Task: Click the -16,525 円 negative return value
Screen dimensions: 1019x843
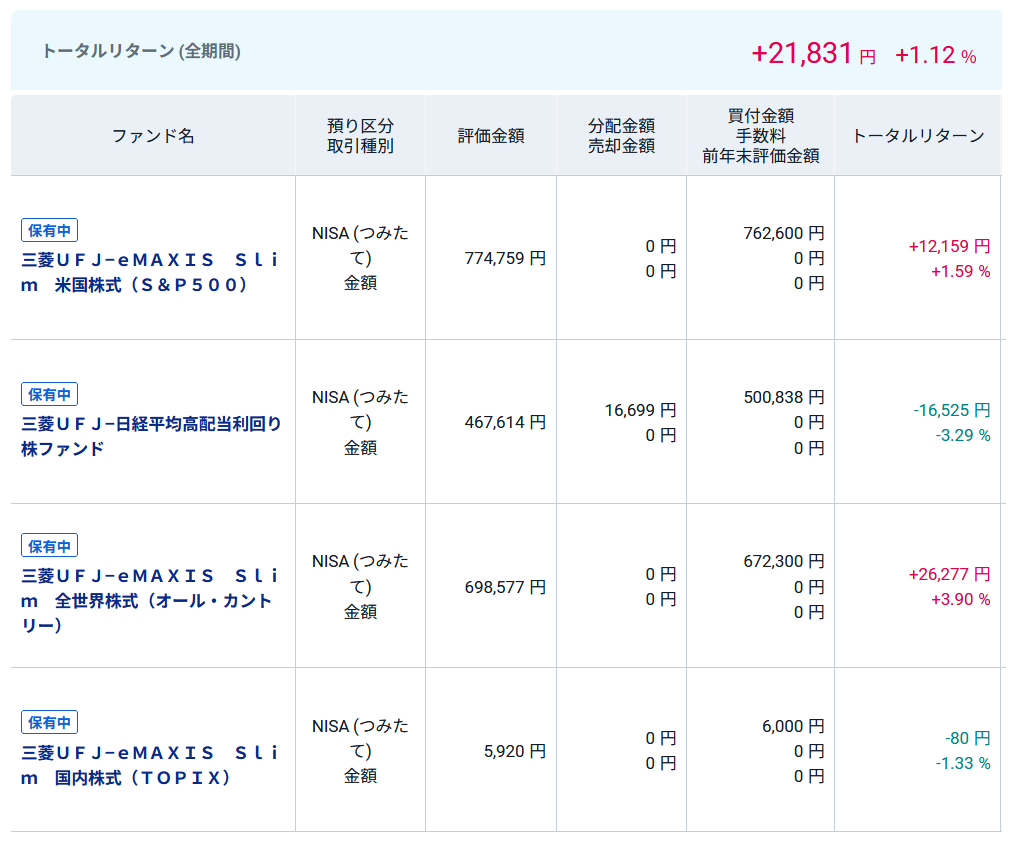Action: click(x=951, y=410)
